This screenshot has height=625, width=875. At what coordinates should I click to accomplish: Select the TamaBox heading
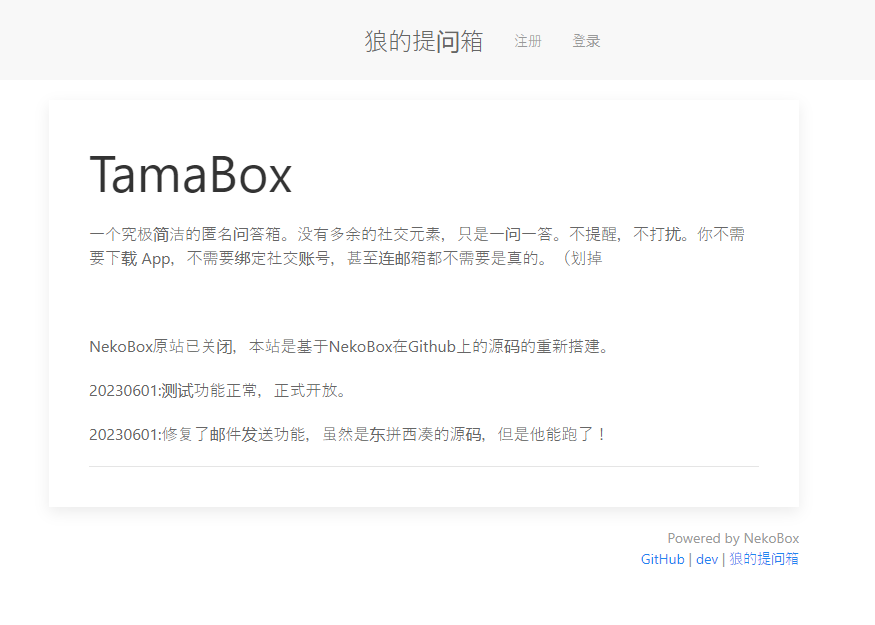click(191, 175)
